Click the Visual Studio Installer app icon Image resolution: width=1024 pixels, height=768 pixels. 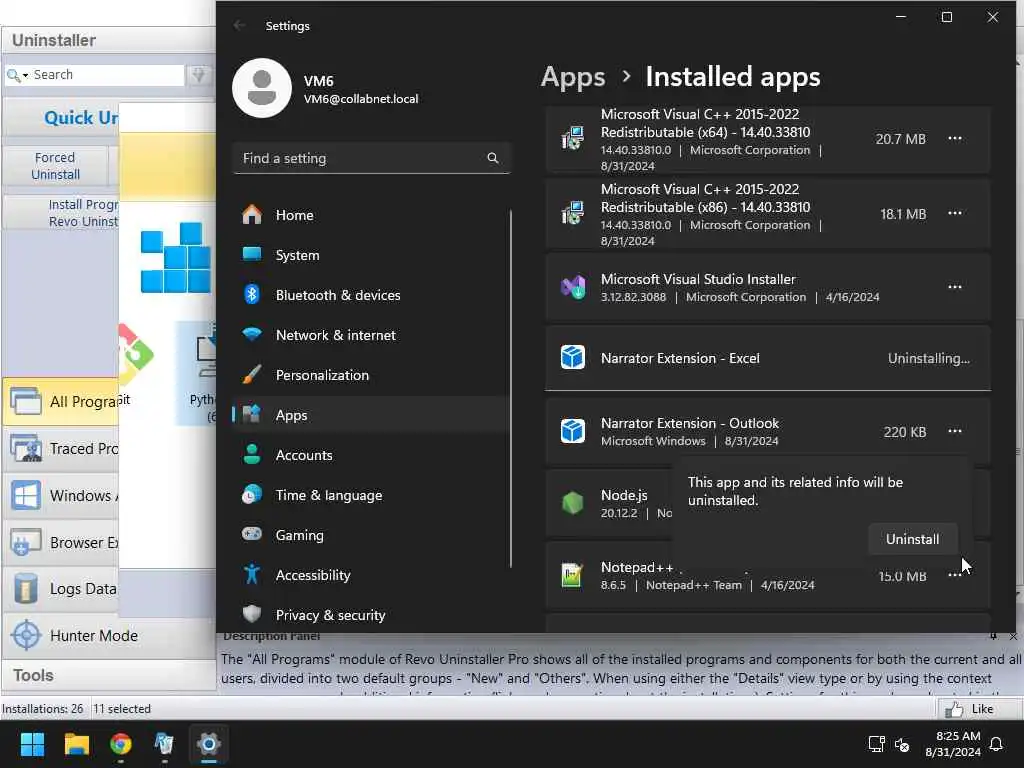tap(573, 287)
